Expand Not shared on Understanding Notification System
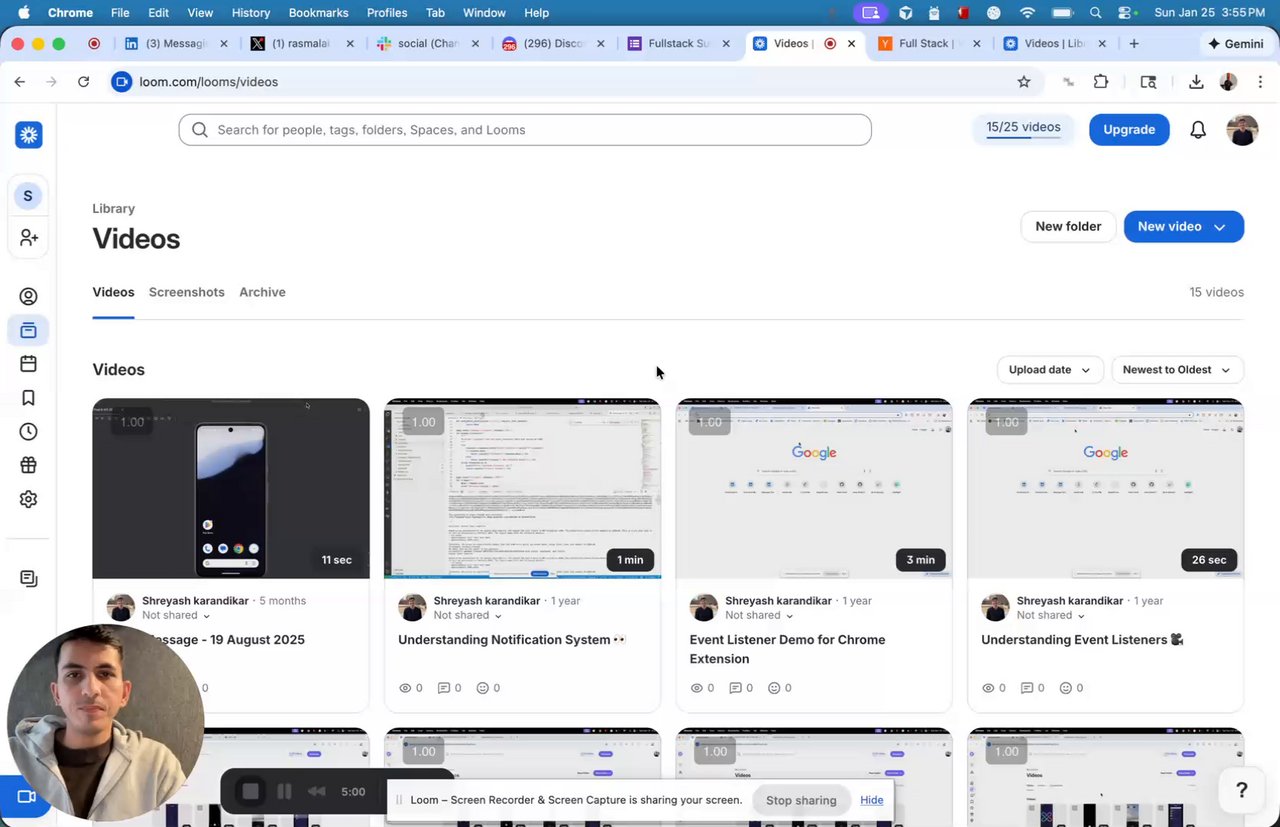The image size is (1280, 827). 468,616
